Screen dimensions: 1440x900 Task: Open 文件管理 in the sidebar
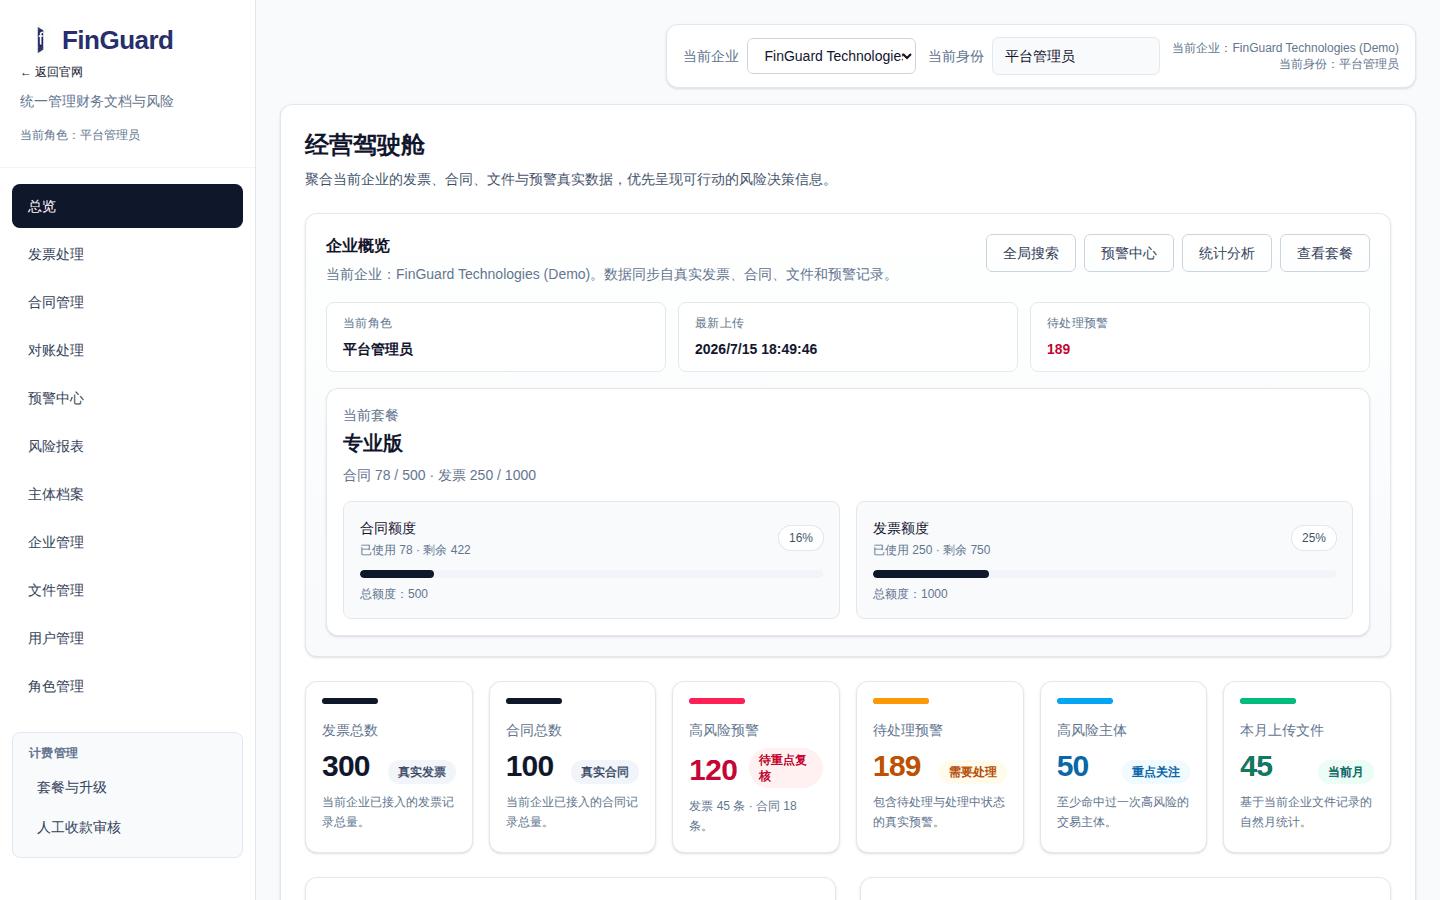point(127,590)
